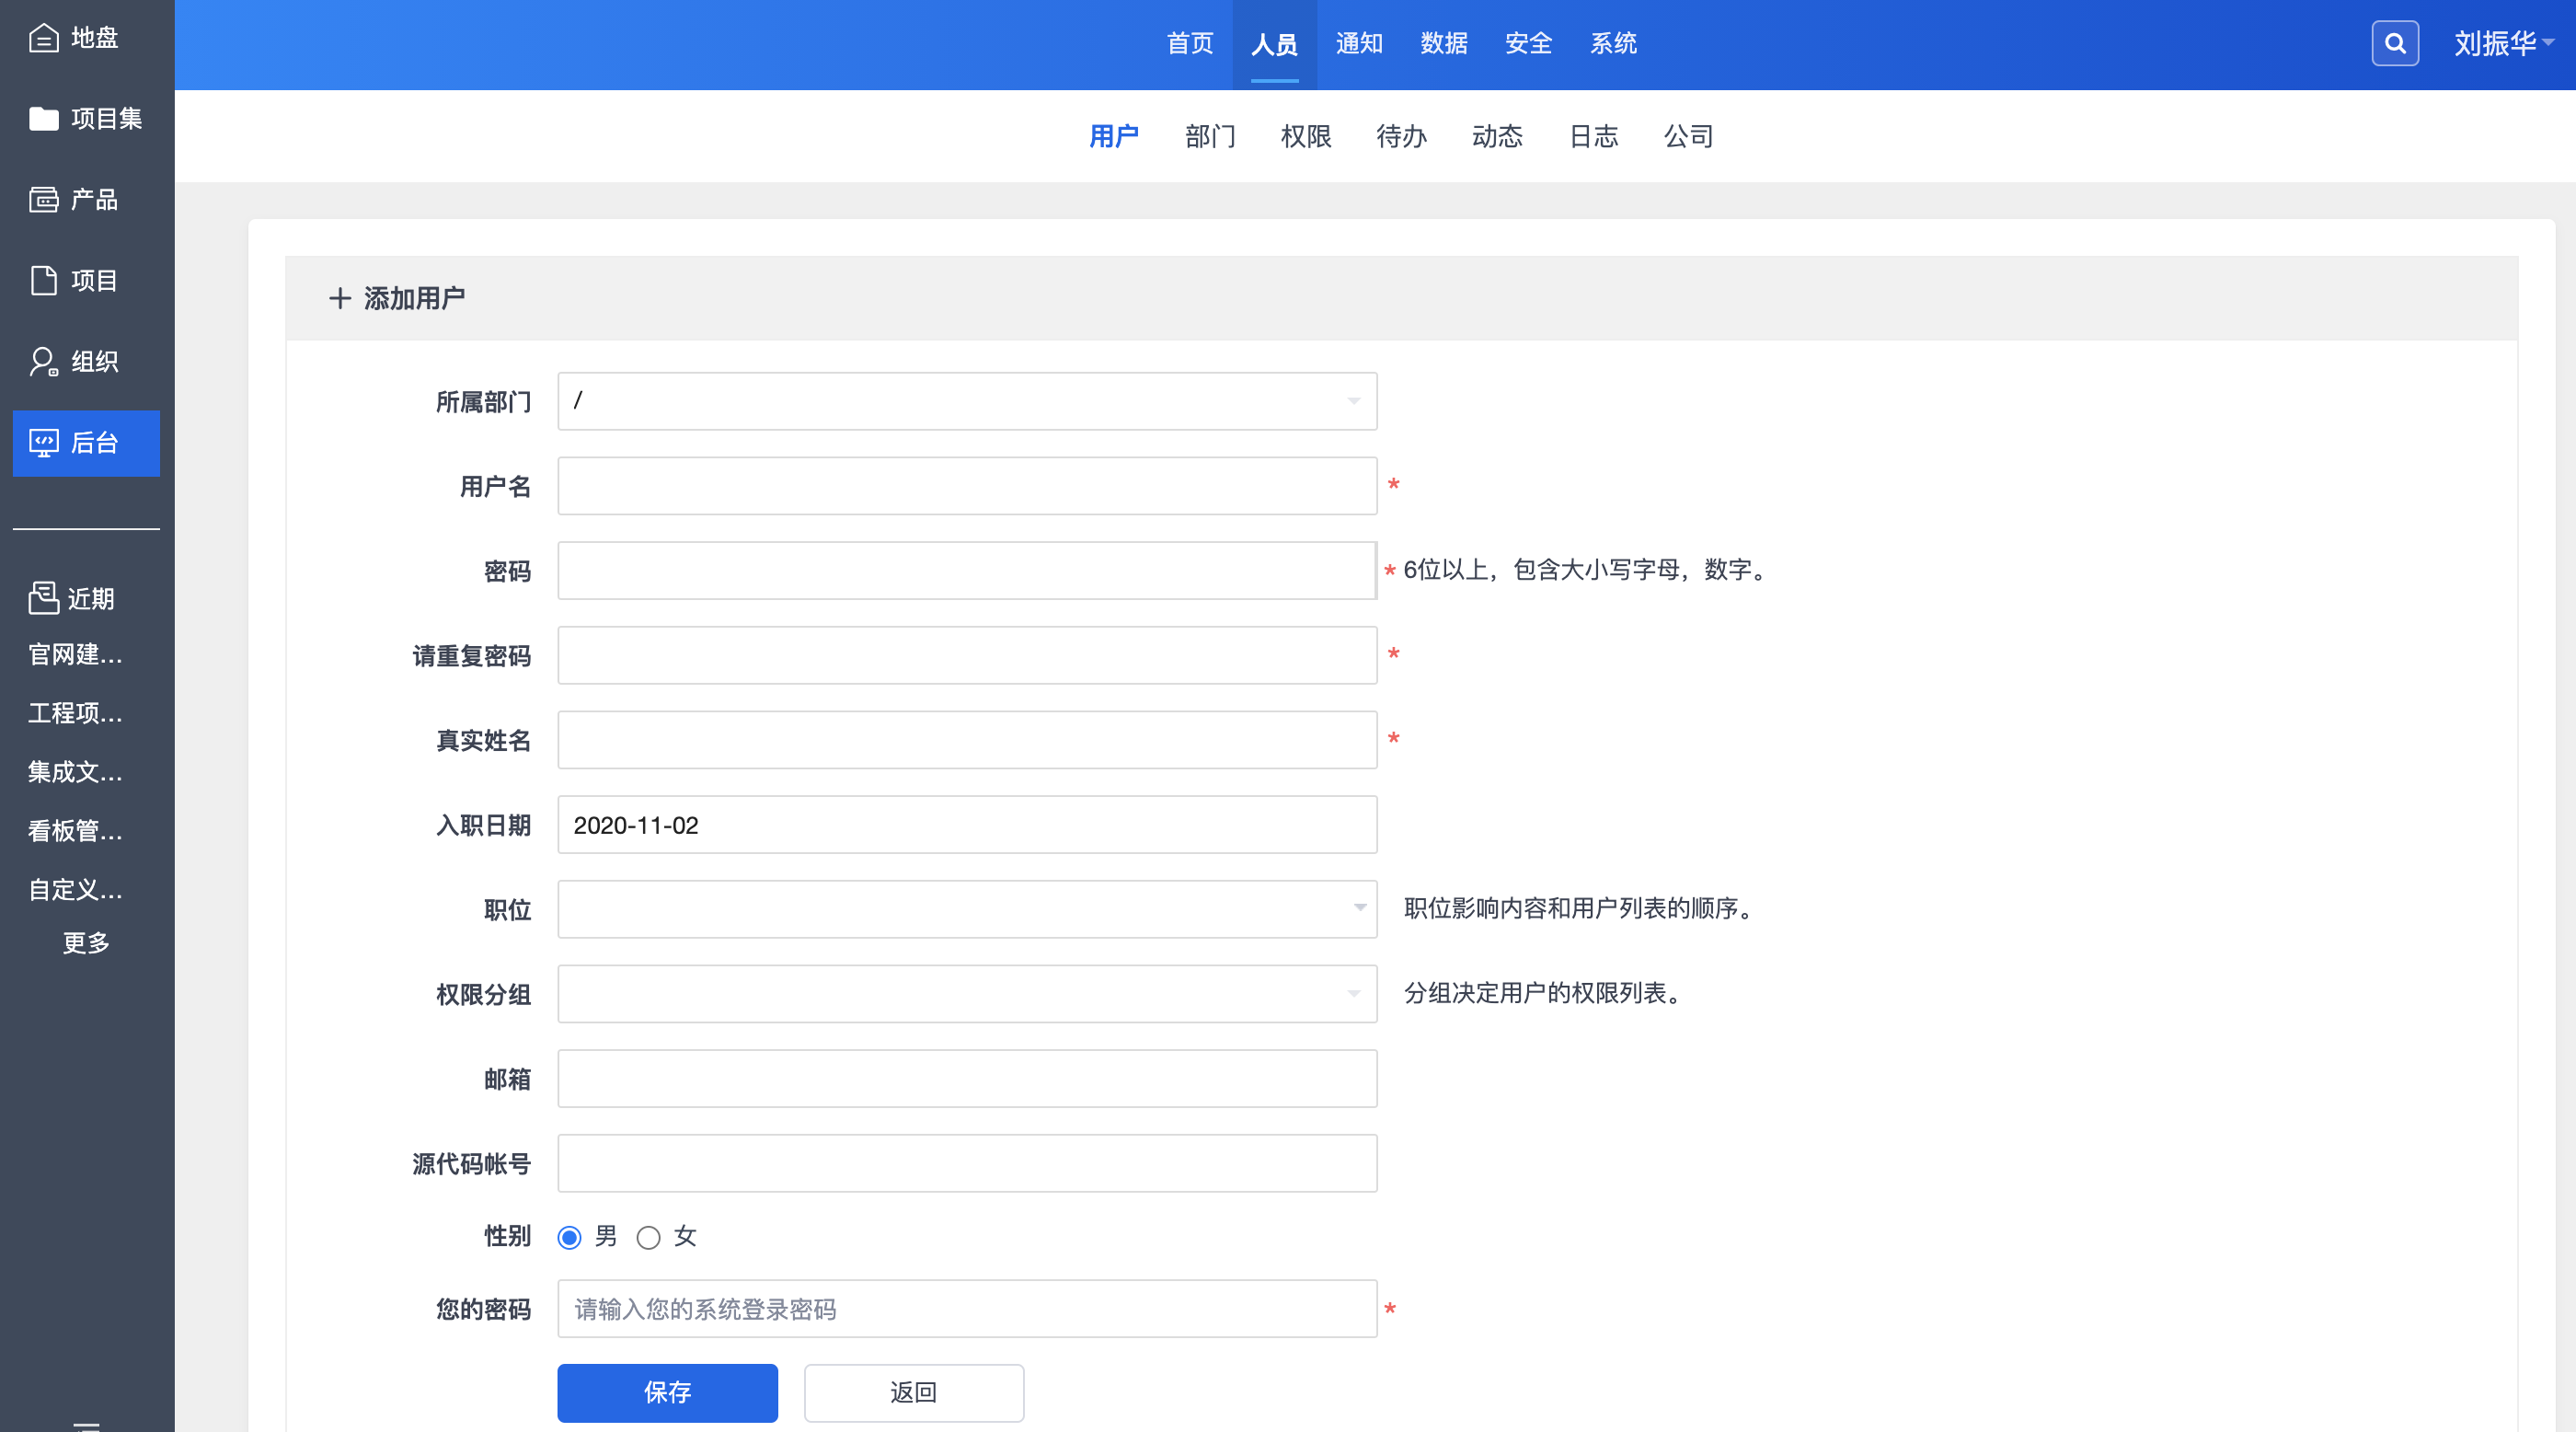
Task: Open the 项目集 folder icon
Action: pyautogui.click(x=43, y=119)
